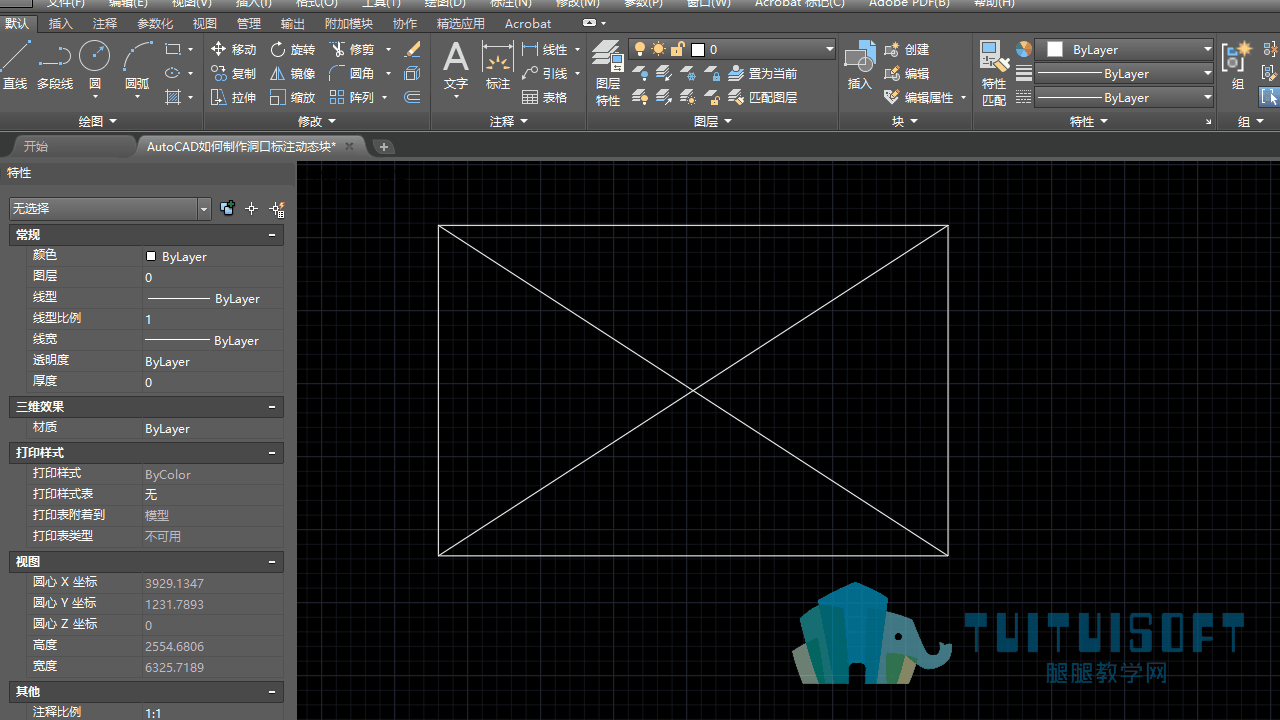Select the 特性匹配 match properties tool

coord(994,73)
